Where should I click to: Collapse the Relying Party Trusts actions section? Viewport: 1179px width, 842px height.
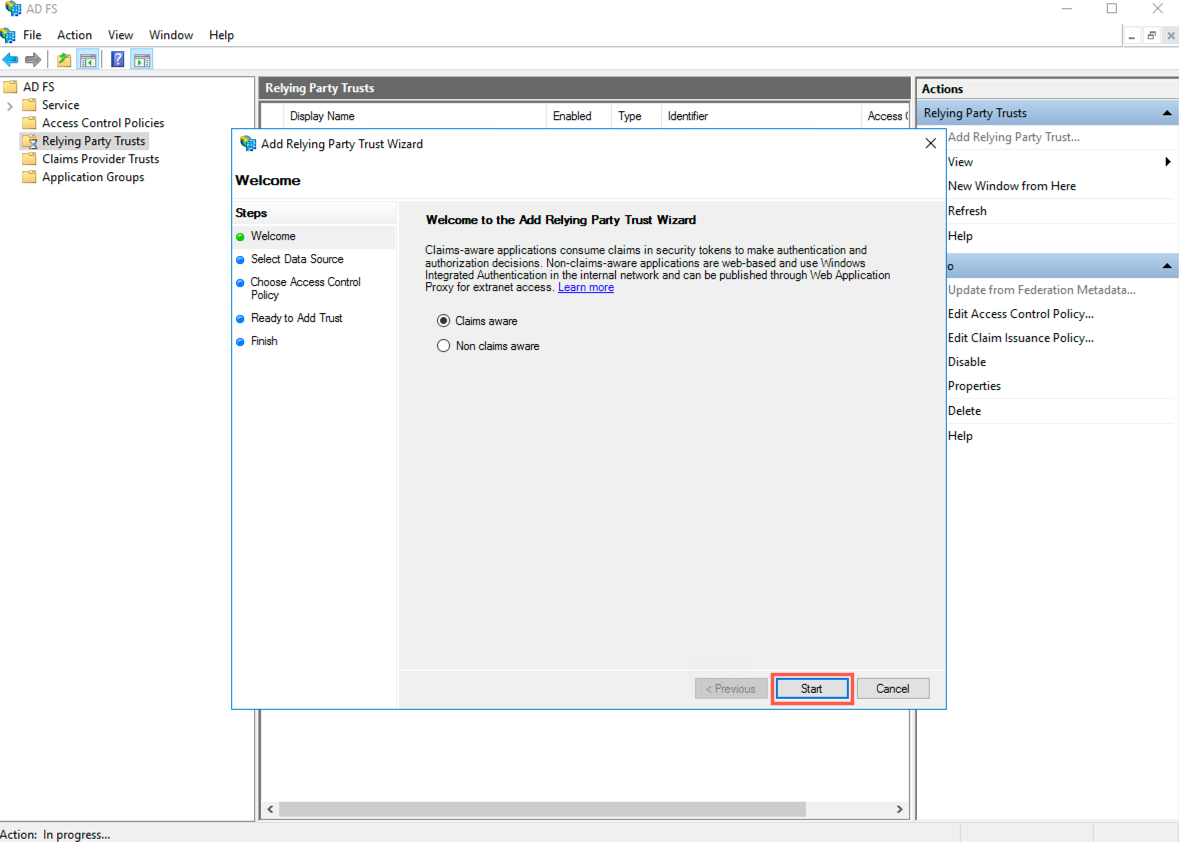(1166, 112)
